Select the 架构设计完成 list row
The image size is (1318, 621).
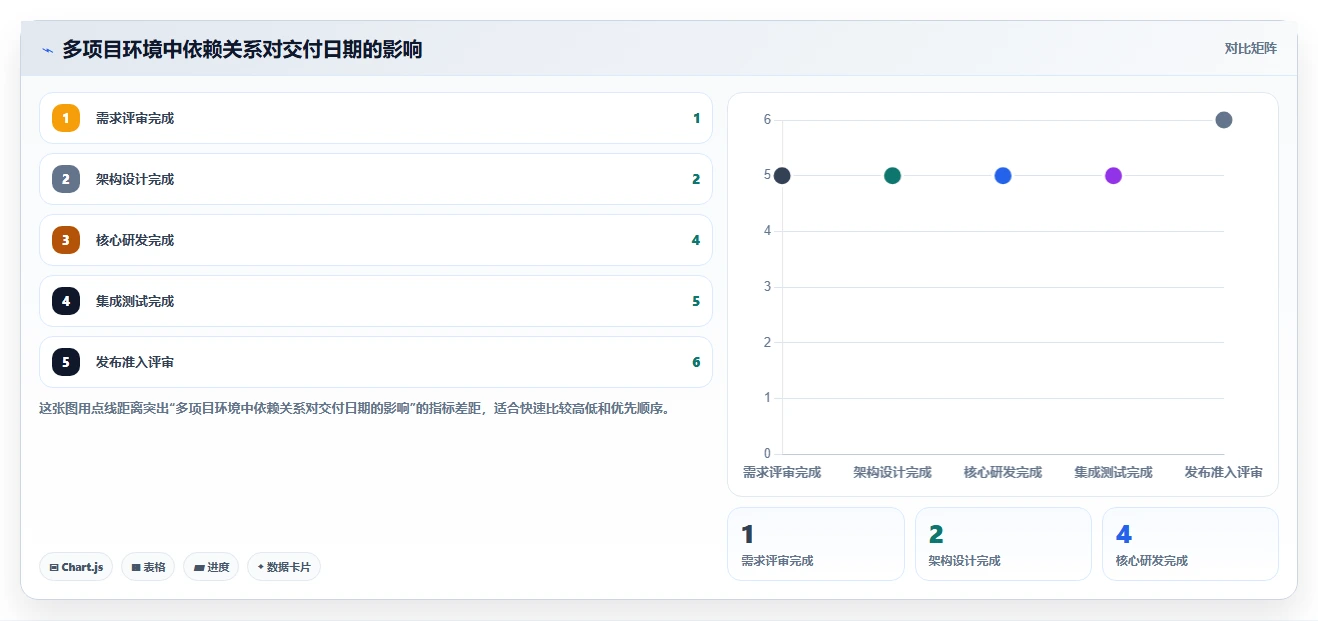[x=376, y=179]
